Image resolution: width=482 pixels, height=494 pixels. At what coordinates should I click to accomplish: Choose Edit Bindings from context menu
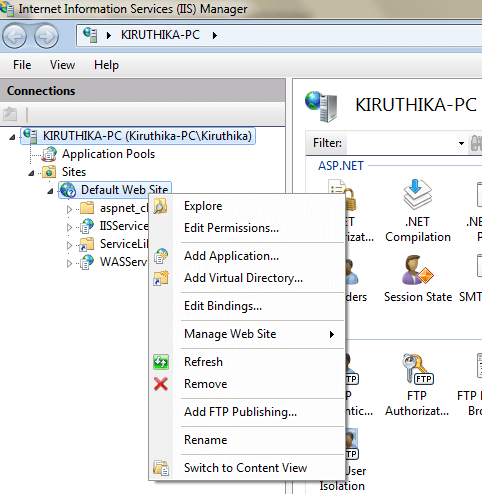(247, 306)
